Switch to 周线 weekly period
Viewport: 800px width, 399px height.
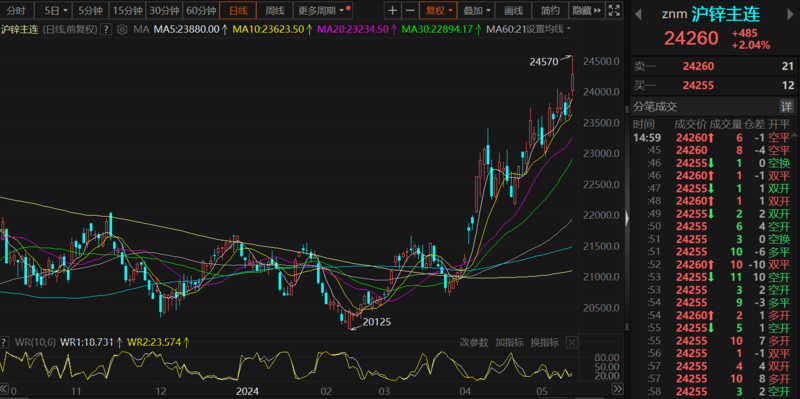[x=274, y=10]
